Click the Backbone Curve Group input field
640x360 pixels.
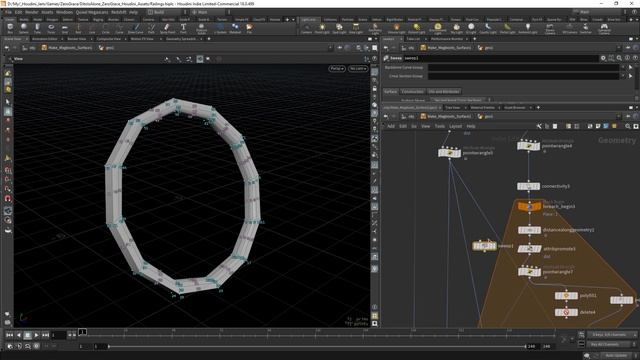[x=523, y=67]
